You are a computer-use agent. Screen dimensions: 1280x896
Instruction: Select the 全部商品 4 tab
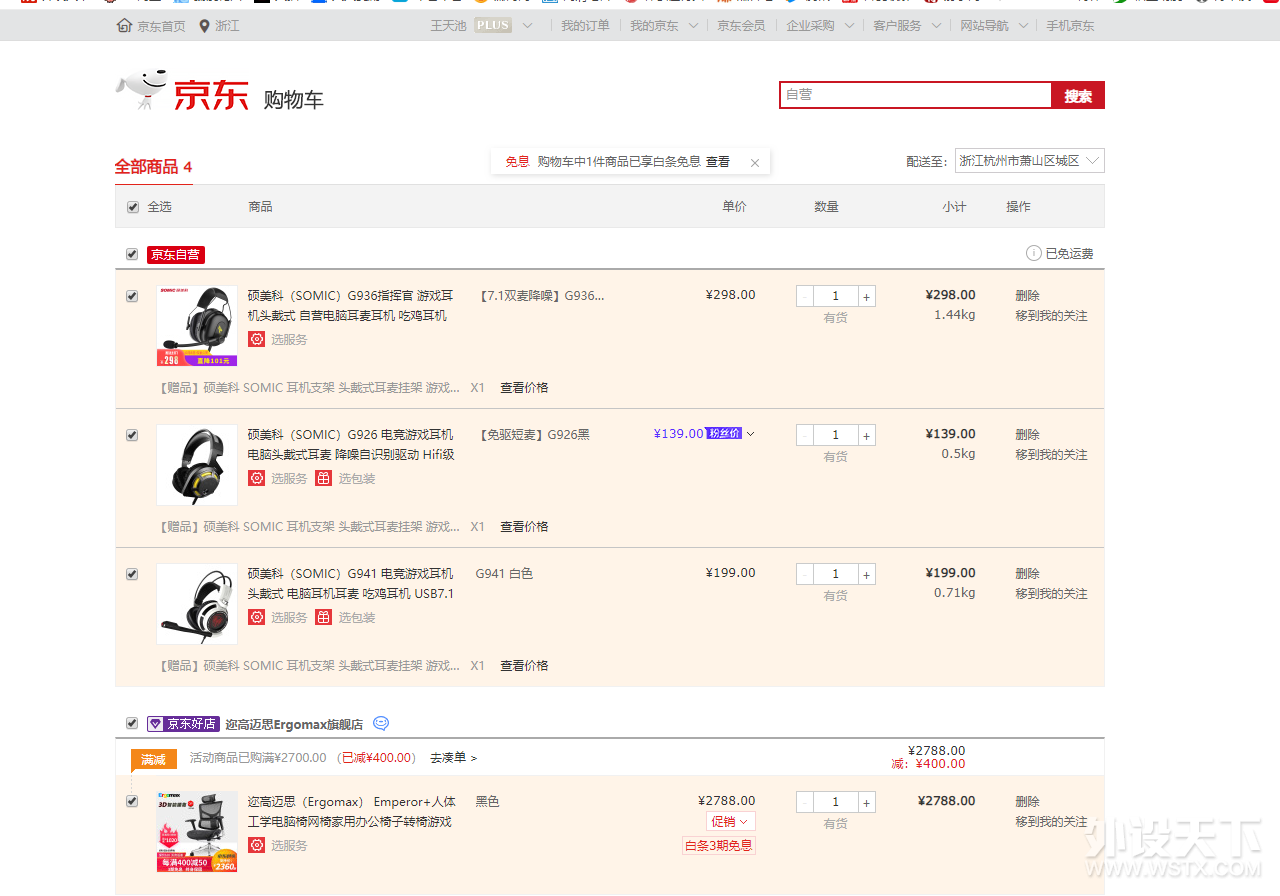click(x=153, y=167)
